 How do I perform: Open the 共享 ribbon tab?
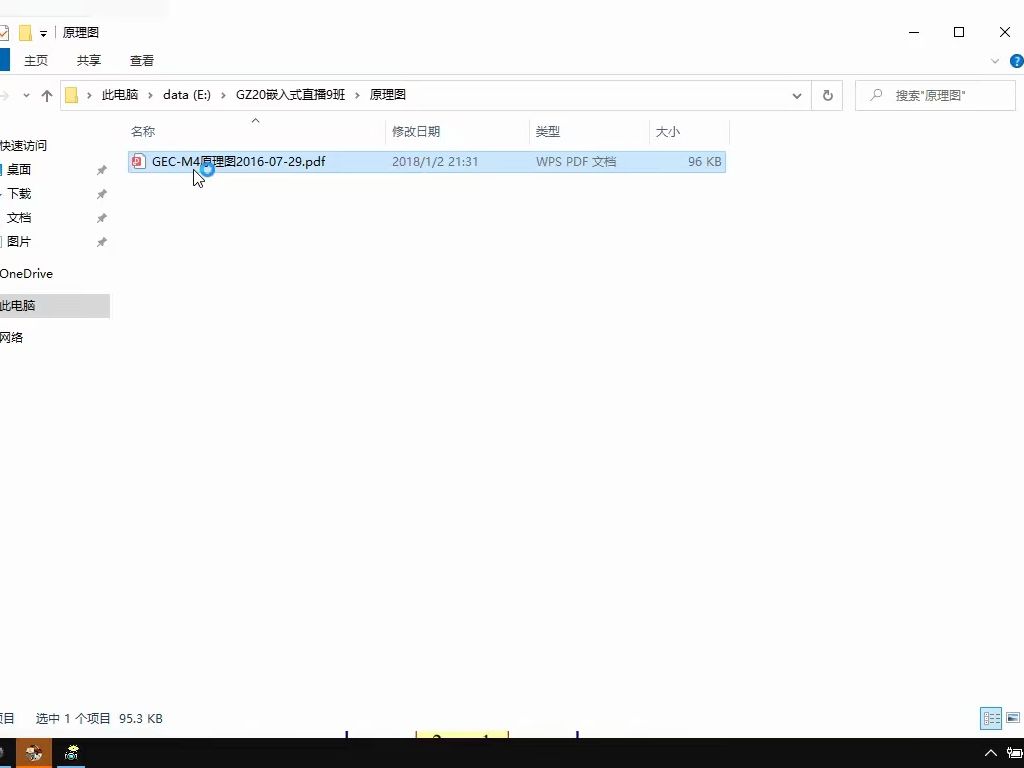click(x=88, y=60)
